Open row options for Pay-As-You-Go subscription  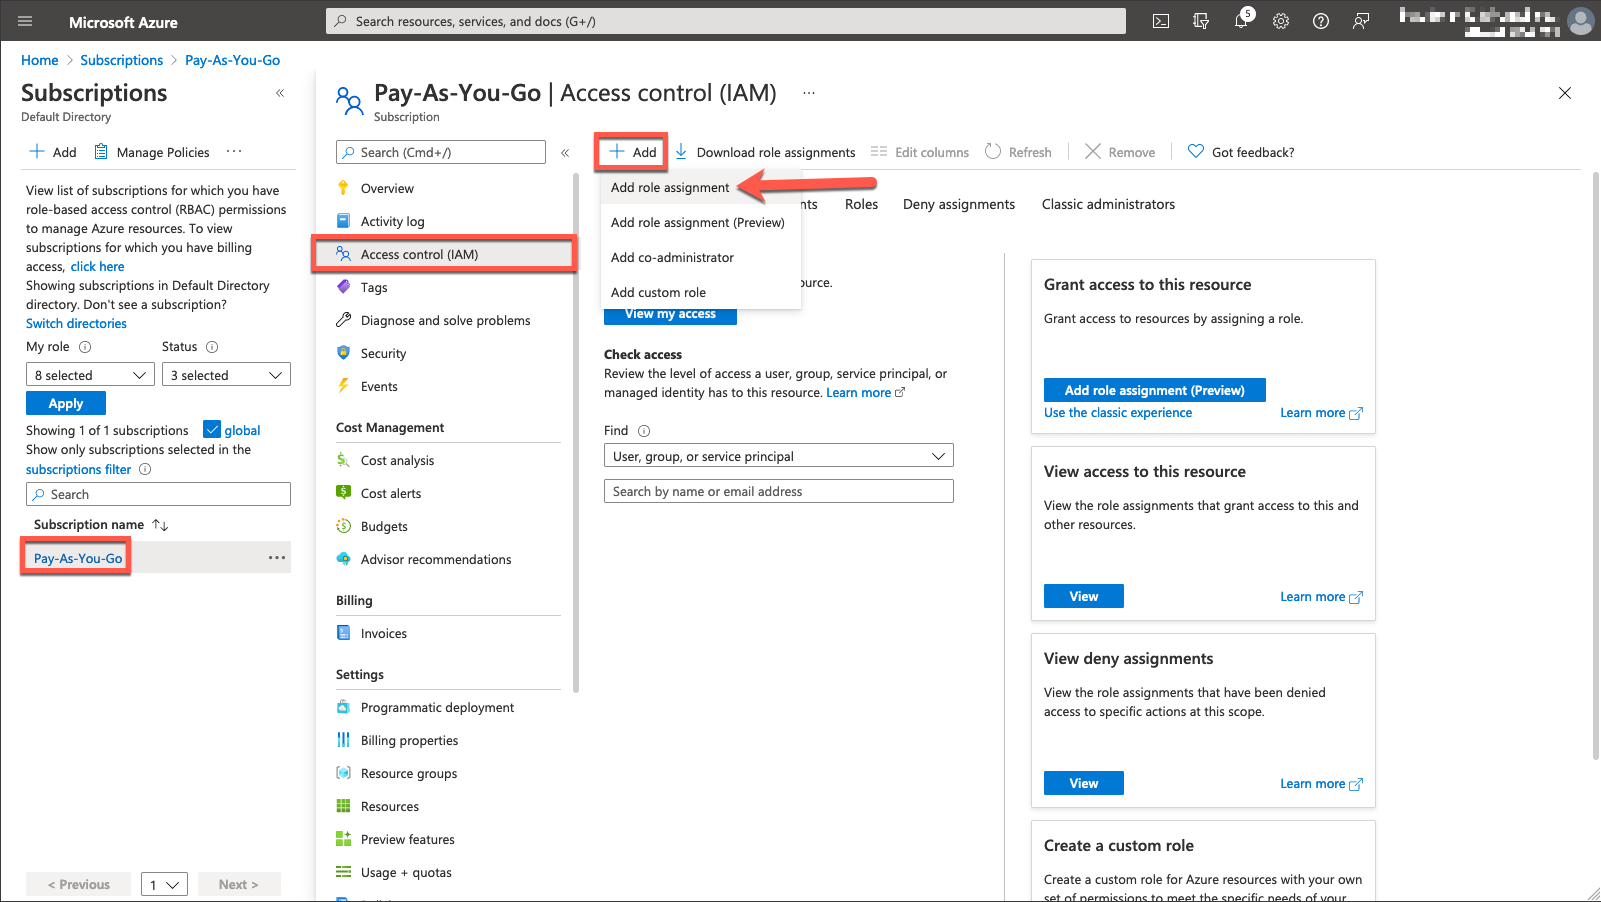[277, 558]
